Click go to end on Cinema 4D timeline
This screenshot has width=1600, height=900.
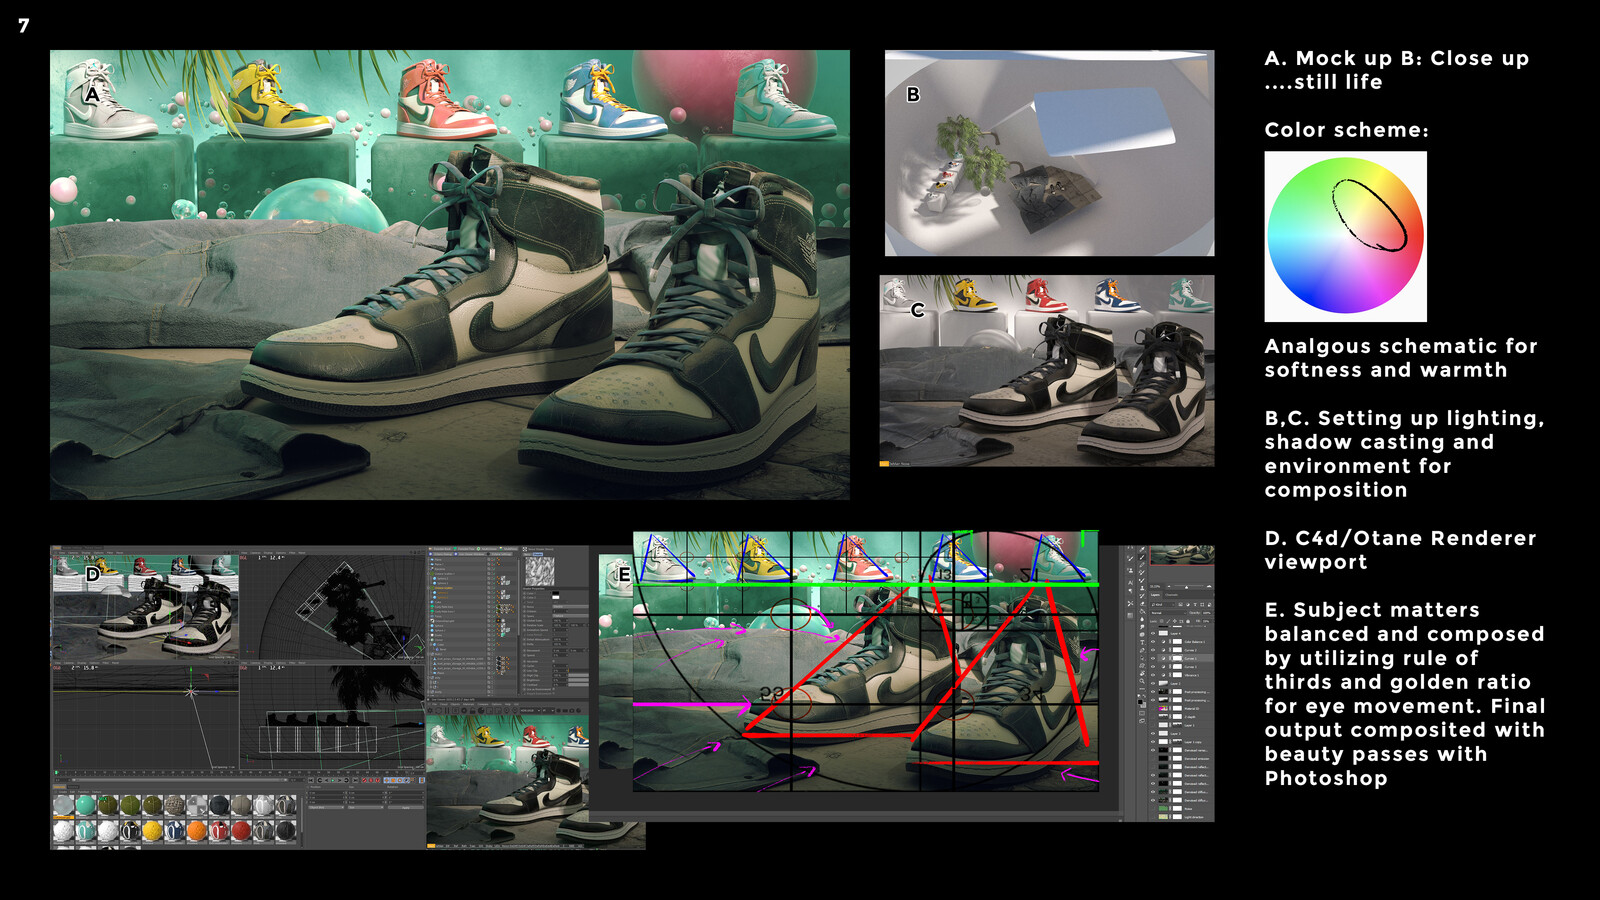pos(355,780)
